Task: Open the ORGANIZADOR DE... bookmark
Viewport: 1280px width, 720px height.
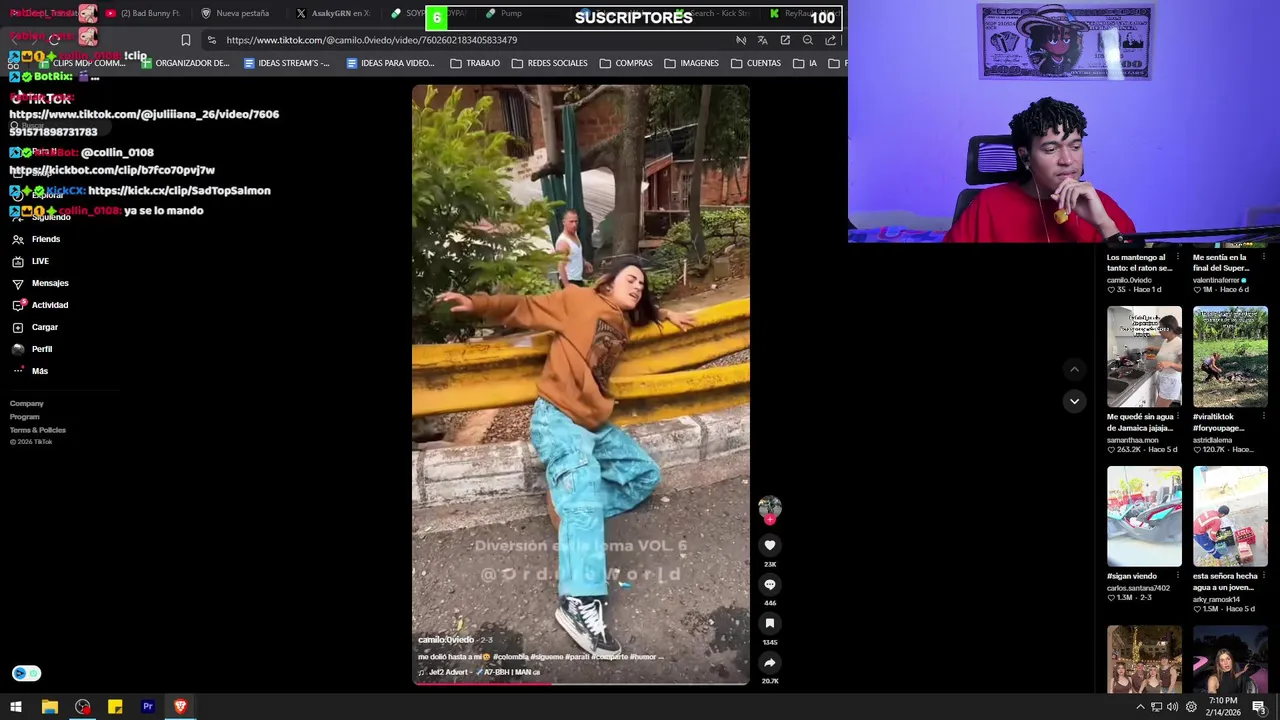Action: 186,63
